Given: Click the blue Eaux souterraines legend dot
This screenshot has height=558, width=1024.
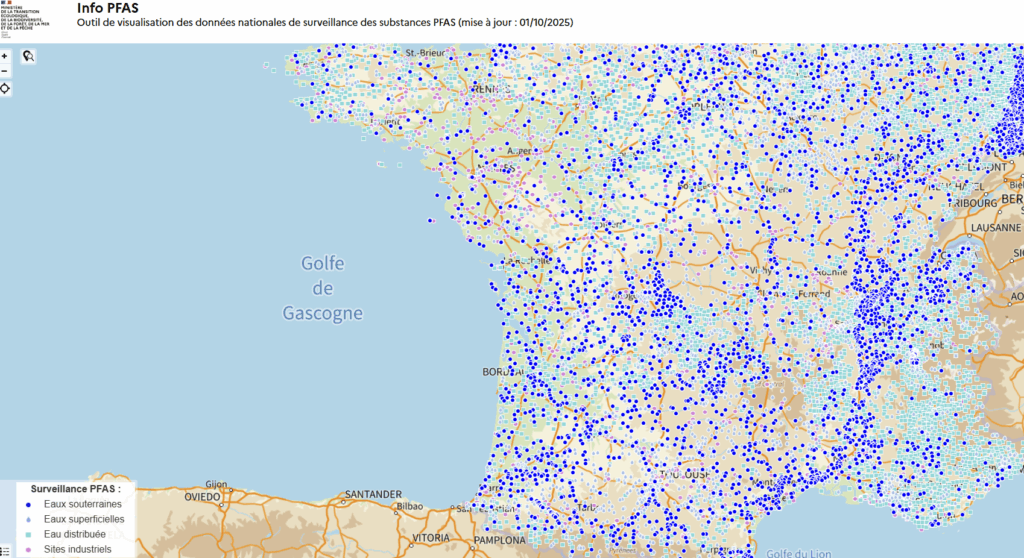Looking at the screenshot, I should (29, 504).
